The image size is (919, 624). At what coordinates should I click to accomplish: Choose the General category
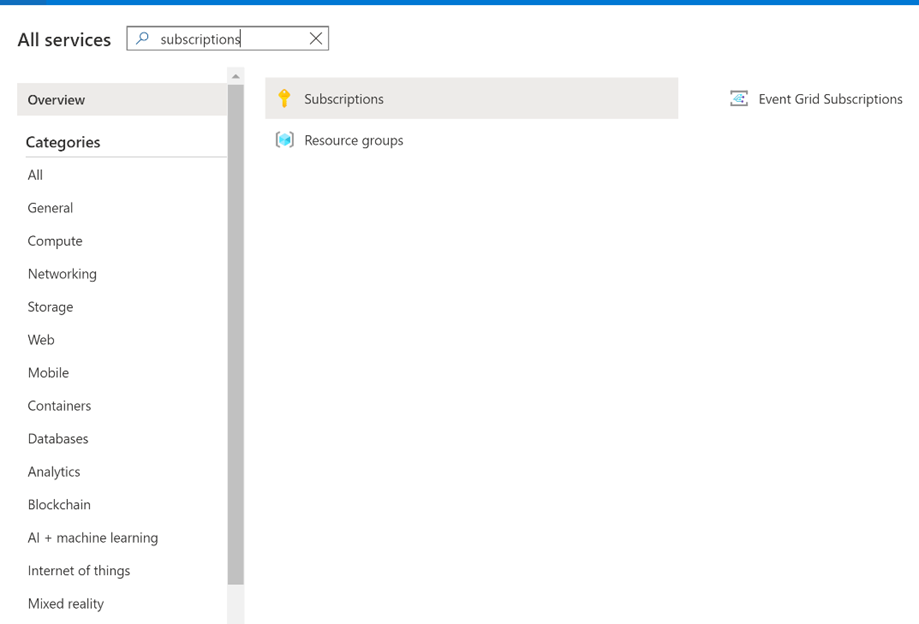[51, 208]
